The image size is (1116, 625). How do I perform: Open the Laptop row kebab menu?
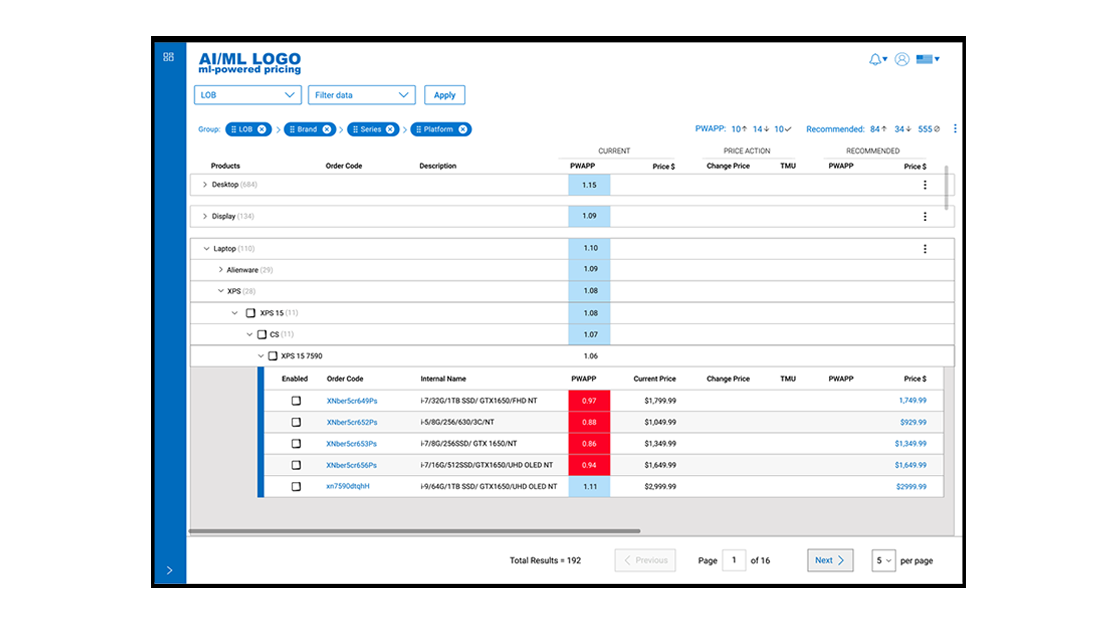925,249
